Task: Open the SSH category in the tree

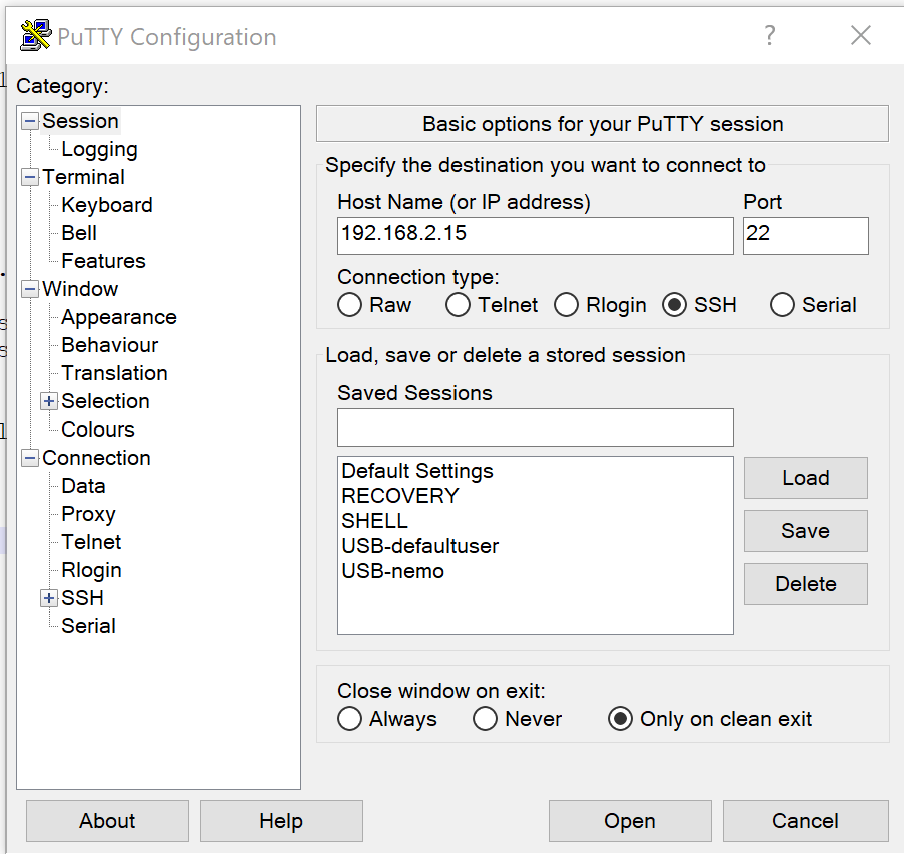Action: pos(82,598)
